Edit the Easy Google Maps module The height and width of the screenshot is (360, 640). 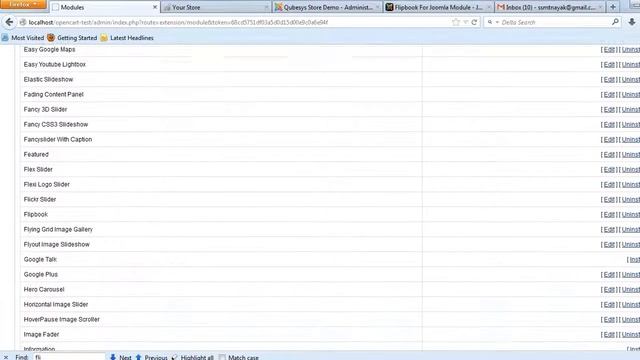coord(609,49)
